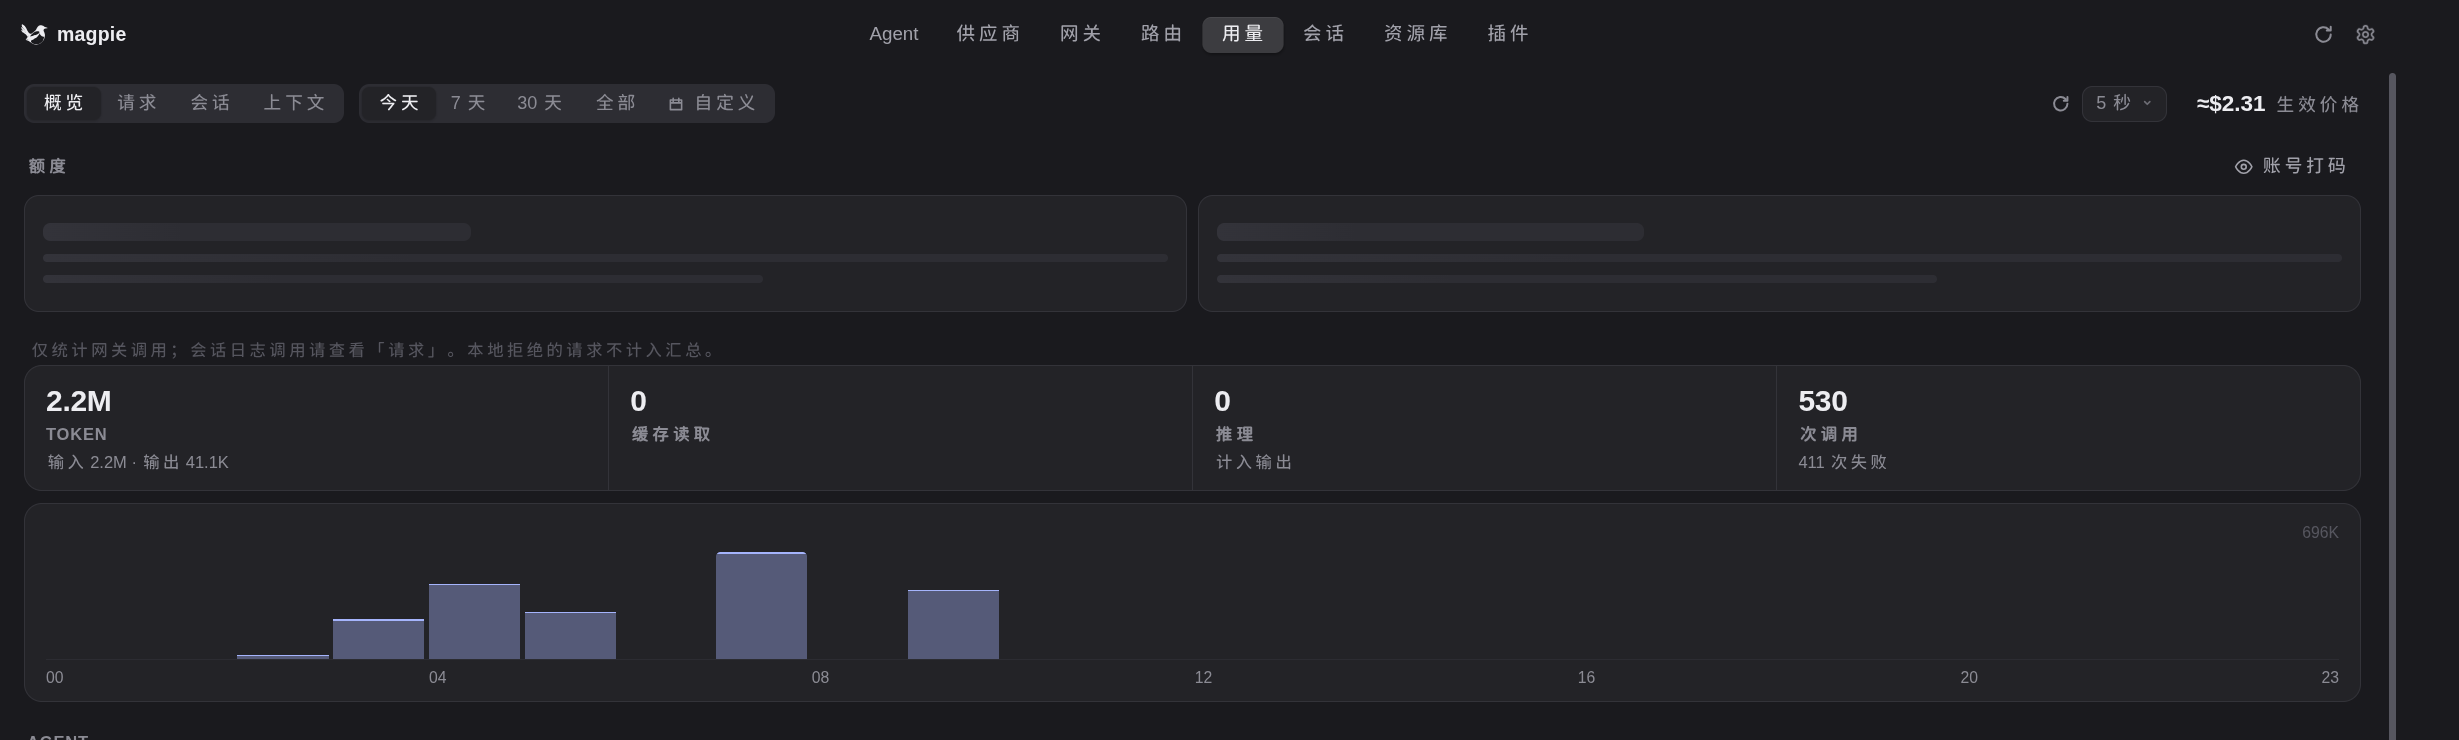2459x740 pixels.
Task: Open the 自定义 date range picker
Action: pyautogui.click(x=712, y=103)
